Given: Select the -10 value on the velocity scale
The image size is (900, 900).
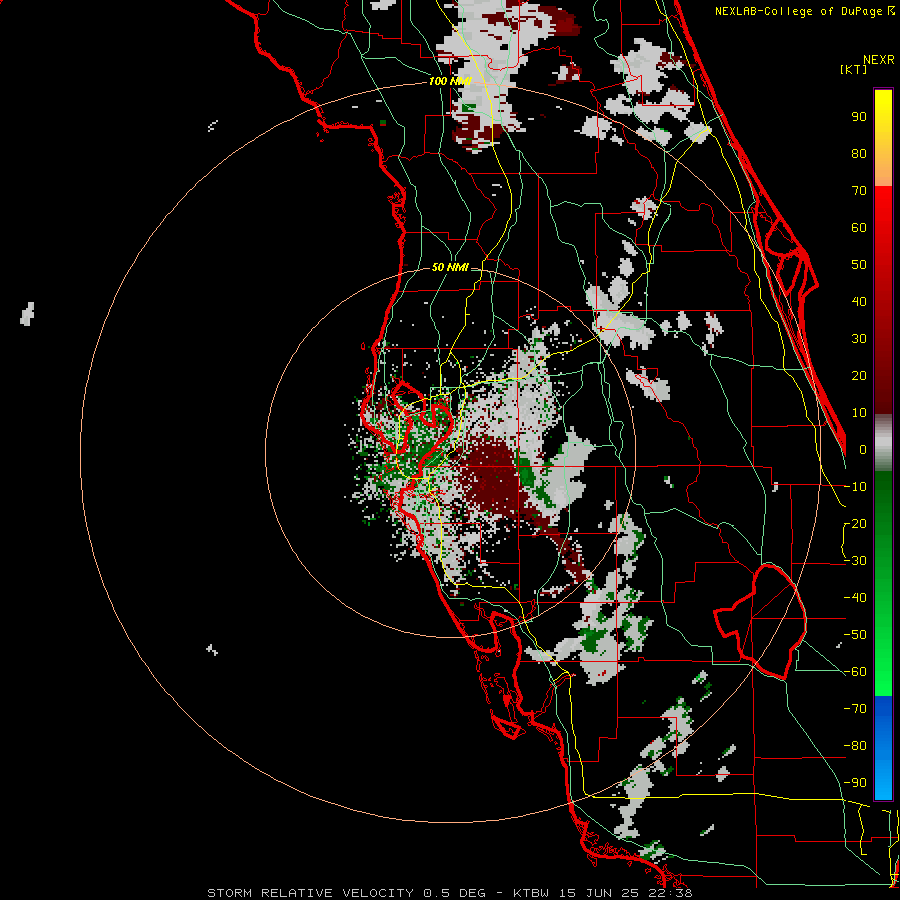Looking at the screenshot, I should point(856,487).
